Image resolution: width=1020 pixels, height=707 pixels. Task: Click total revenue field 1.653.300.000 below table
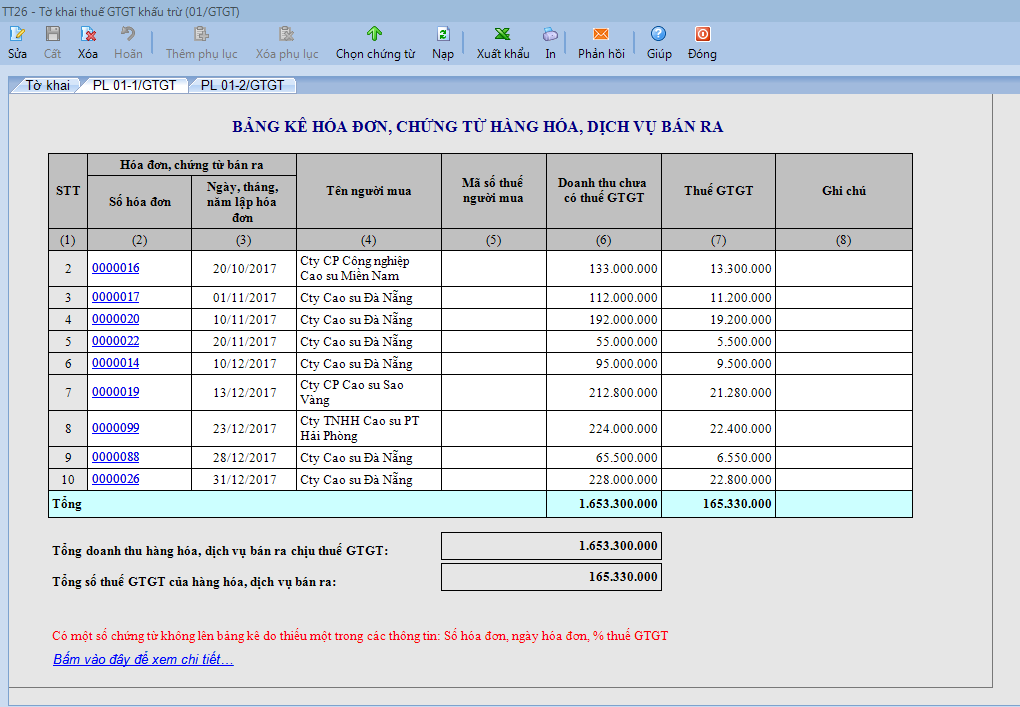click(551, 546)
